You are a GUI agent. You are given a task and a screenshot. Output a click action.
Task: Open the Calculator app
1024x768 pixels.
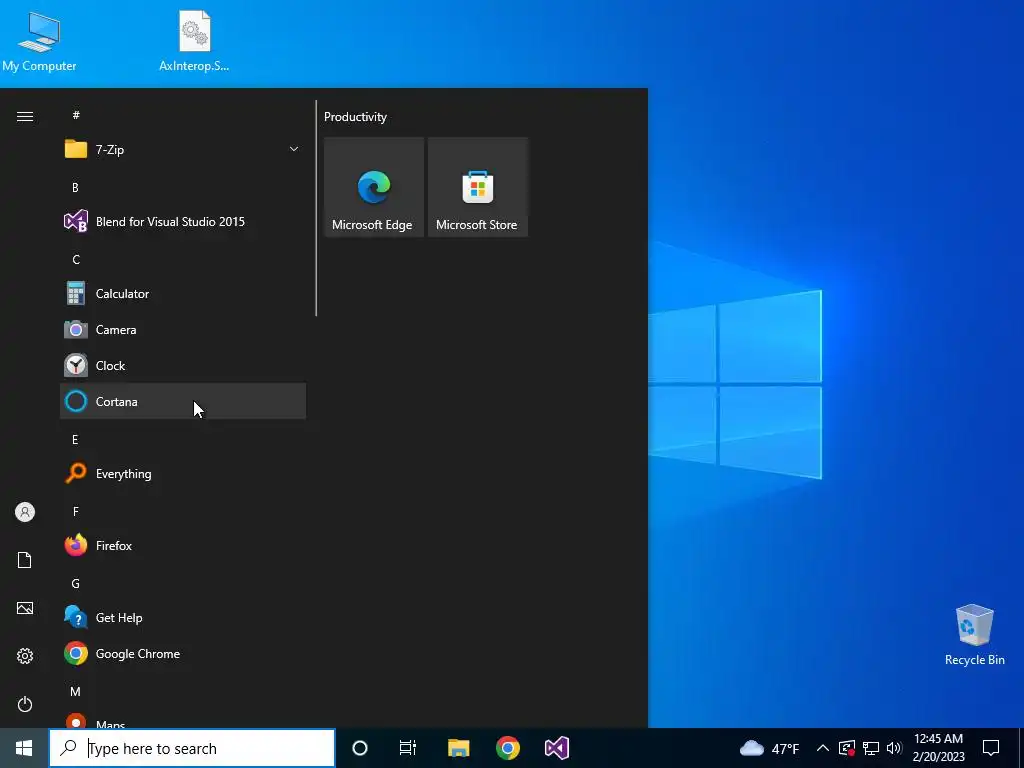183,294
